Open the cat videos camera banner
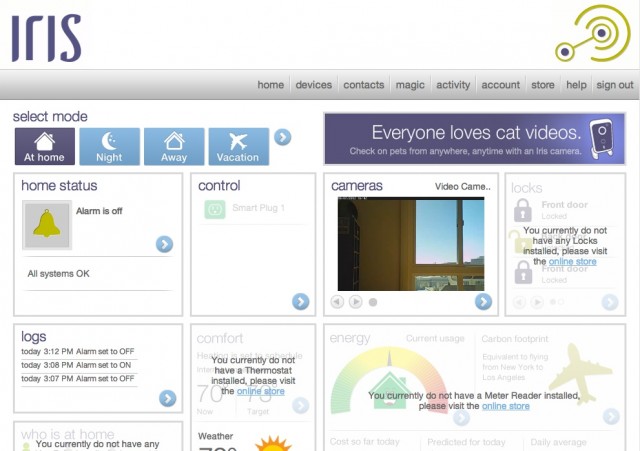The width and height of the screenshot is (640, 451). click(474, 139)
